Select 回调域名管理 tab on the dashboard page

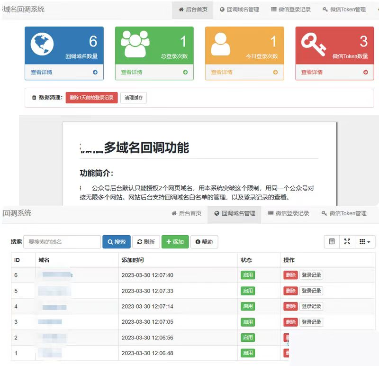coord(239,10)
